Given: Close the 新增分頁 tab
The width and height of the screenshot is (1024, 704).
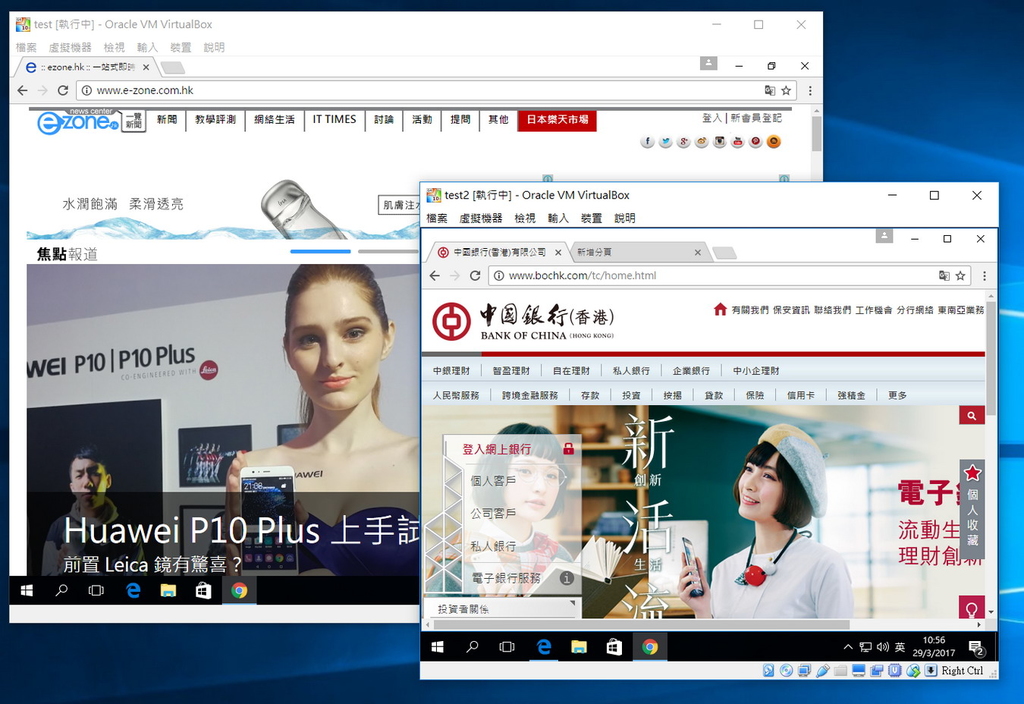Looking at the screenshot, I should [697, 252].
